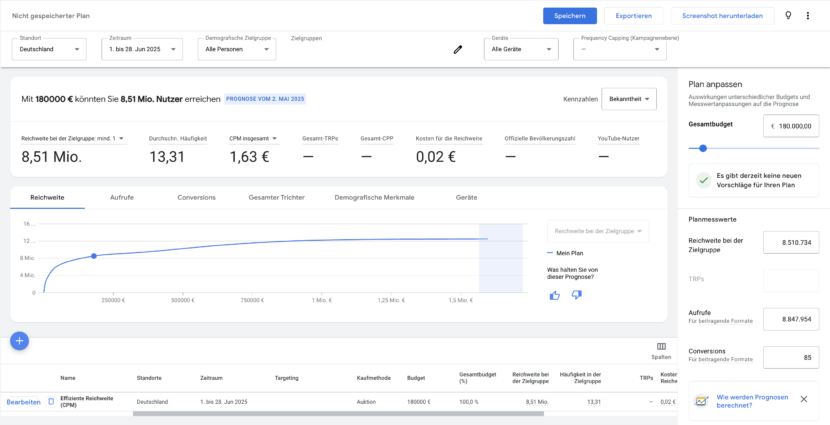Click the blue data point on reach curve
The image size is (830, 425).
point(94,256)
